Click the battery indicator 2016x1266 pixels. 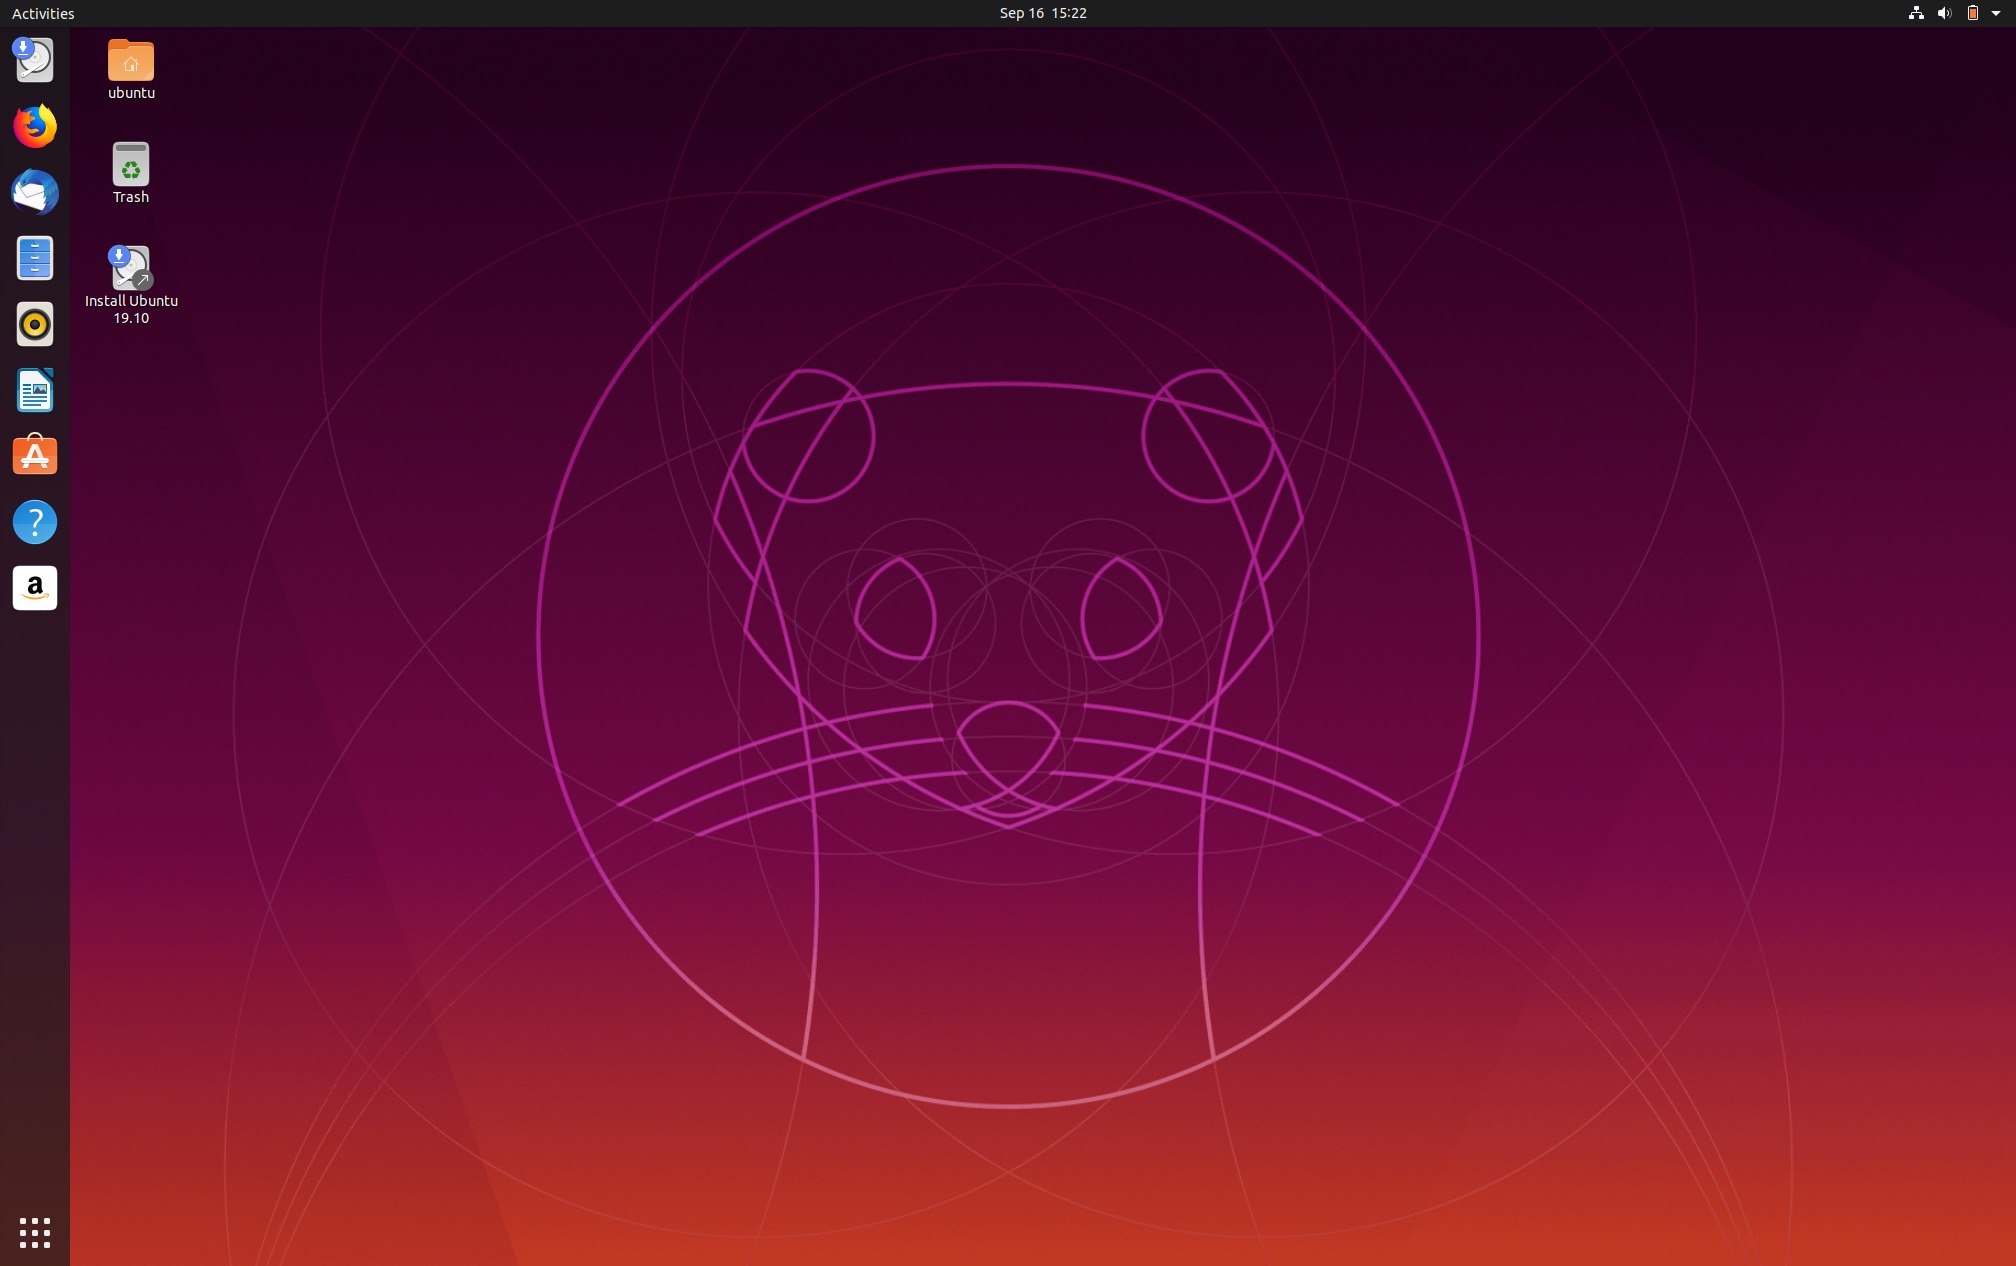point(1972,13)
